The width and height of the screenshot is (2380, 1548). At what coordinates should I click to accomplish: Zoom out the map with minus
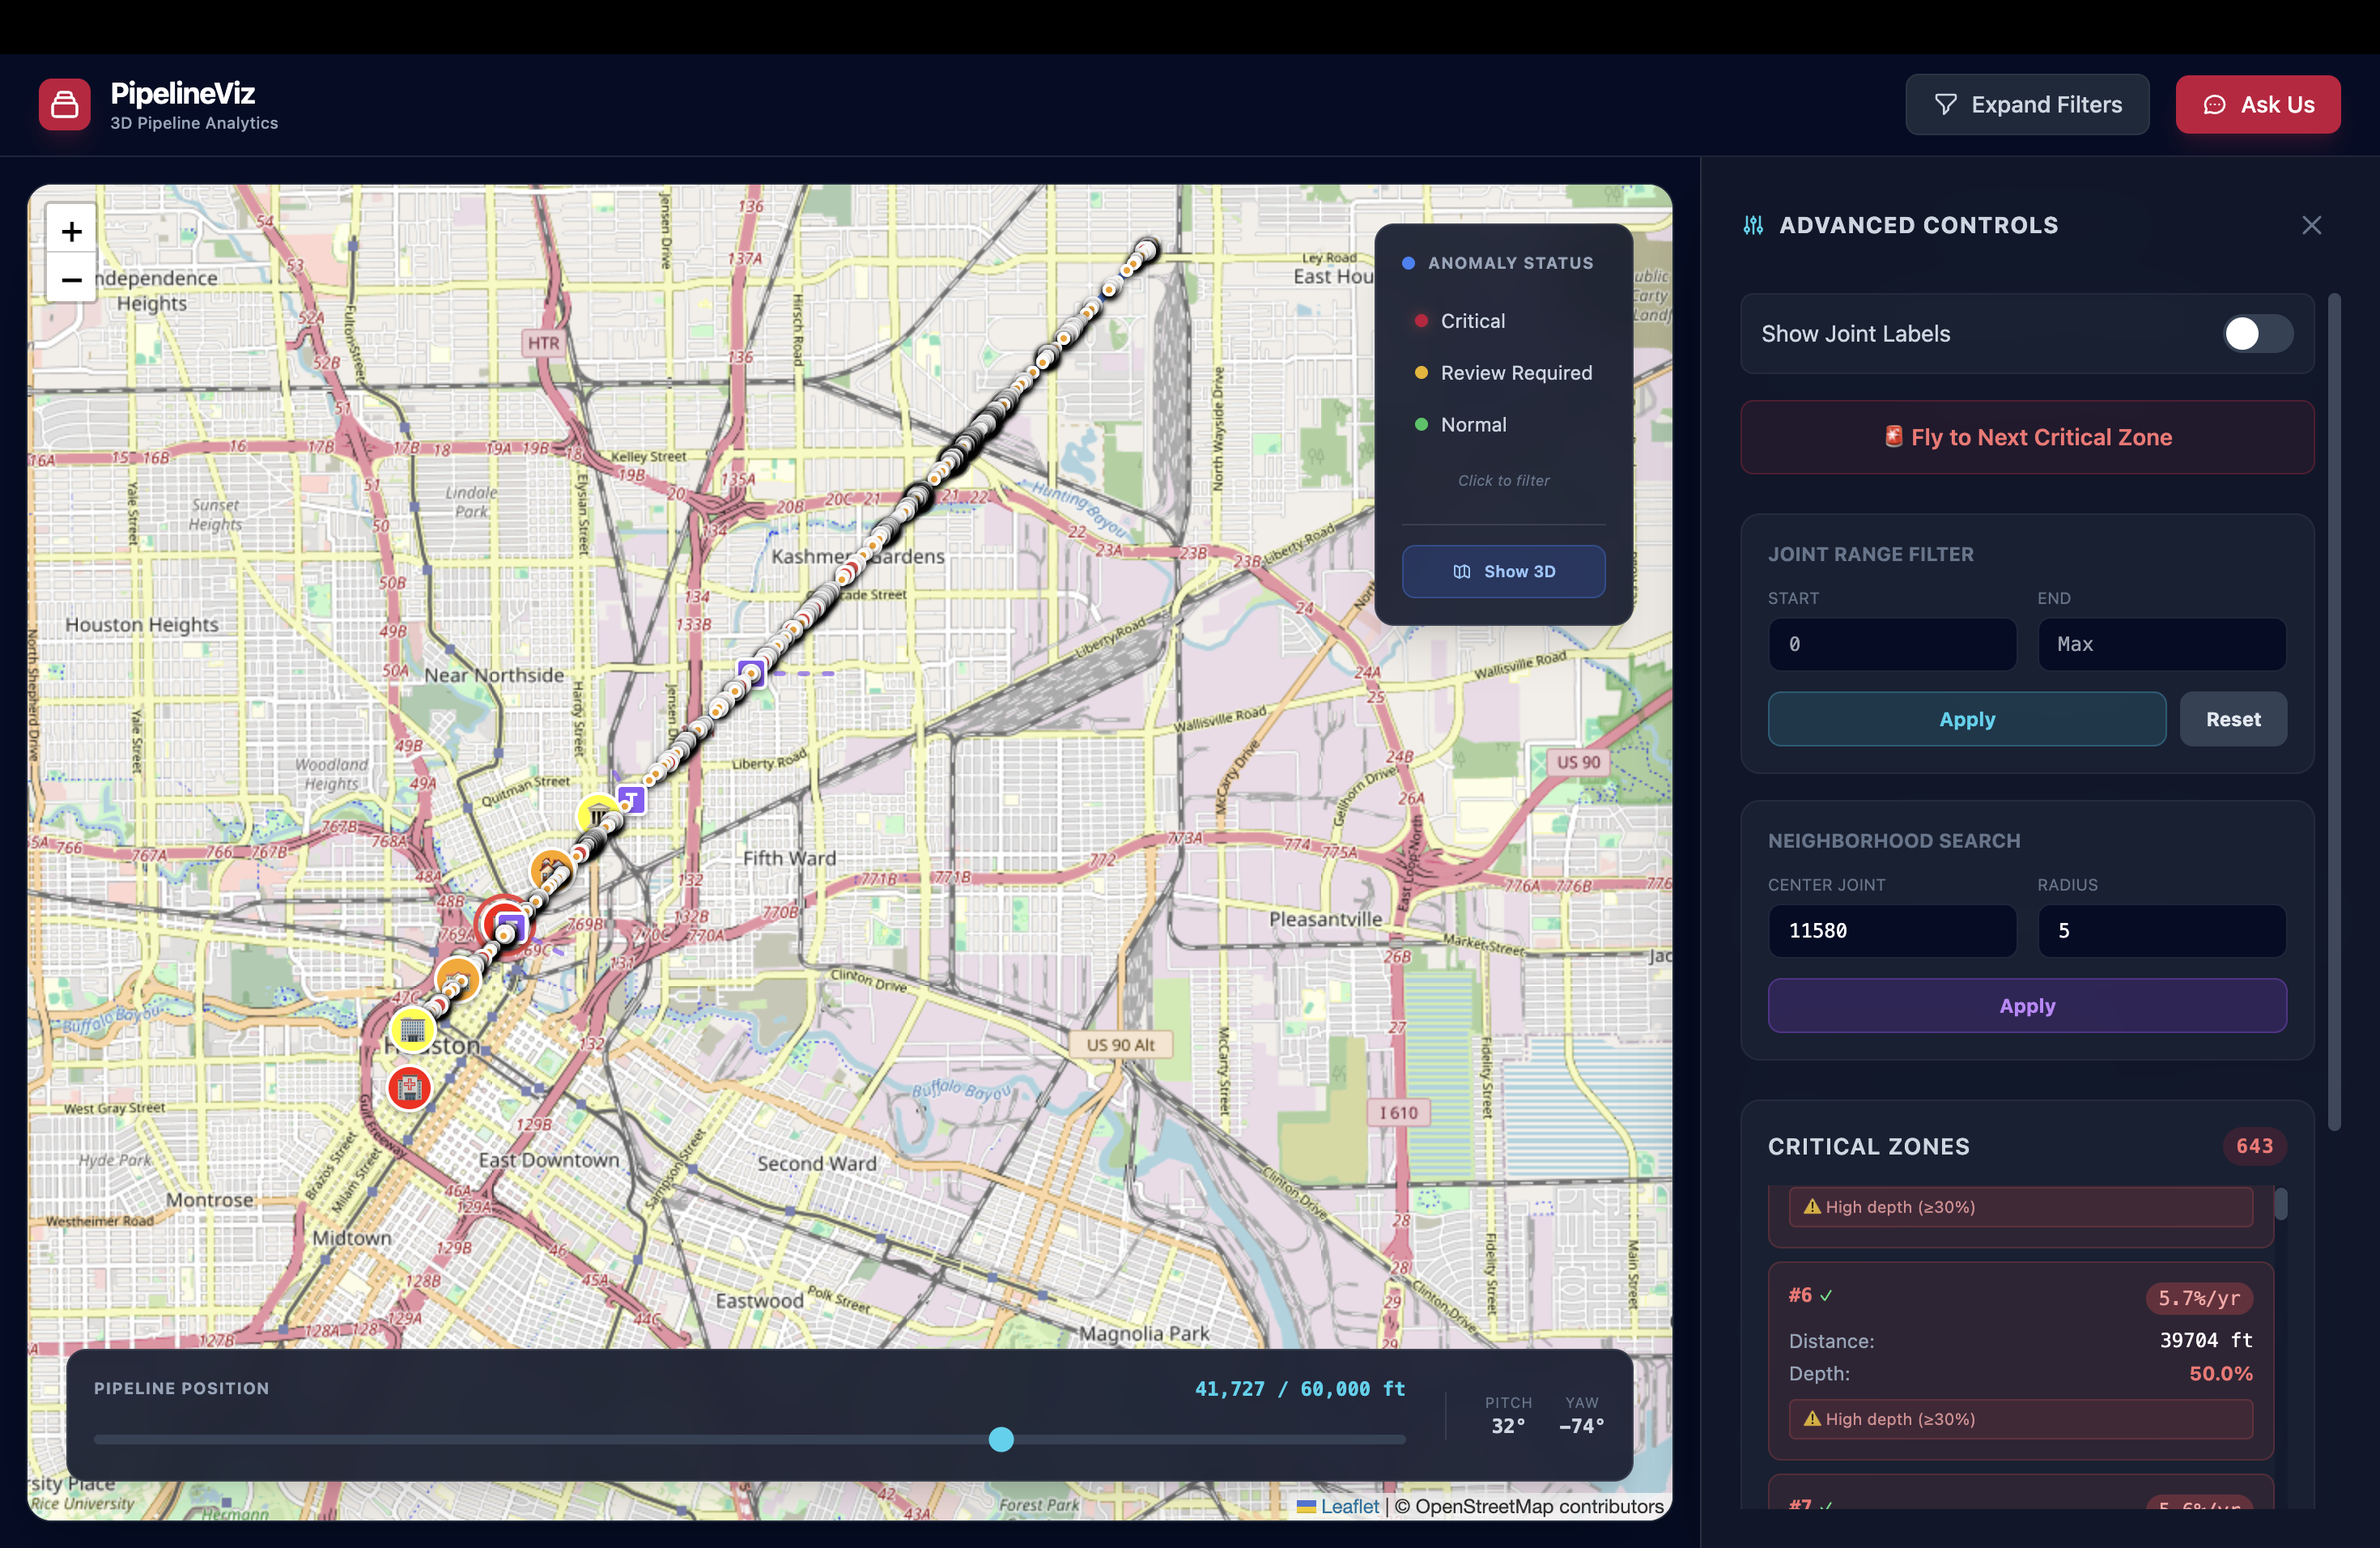pos(71,280)
